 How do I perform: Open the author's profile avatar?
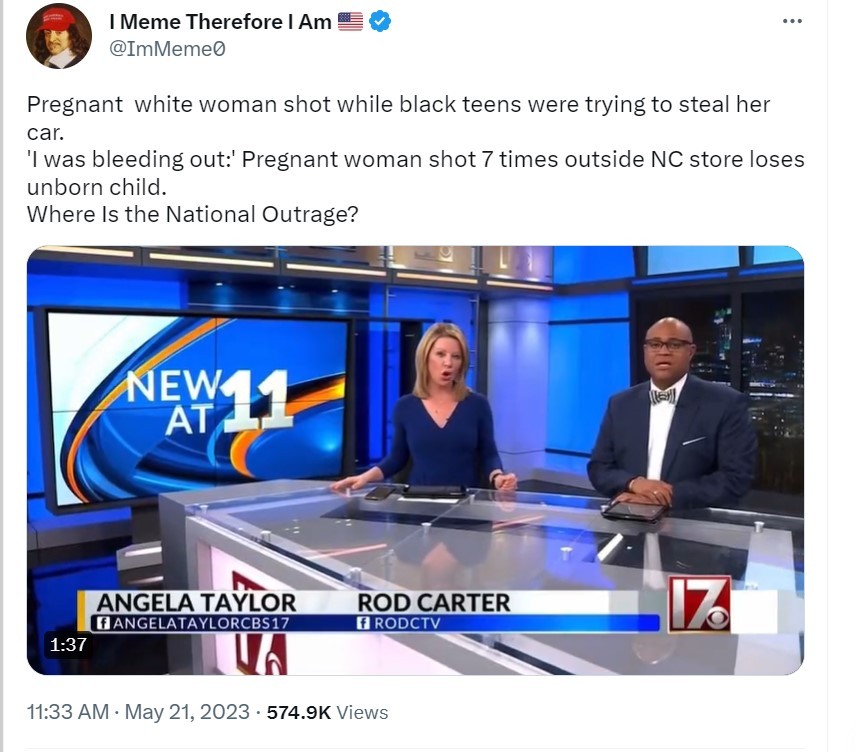pyautogui.click(x=59, y=35)
